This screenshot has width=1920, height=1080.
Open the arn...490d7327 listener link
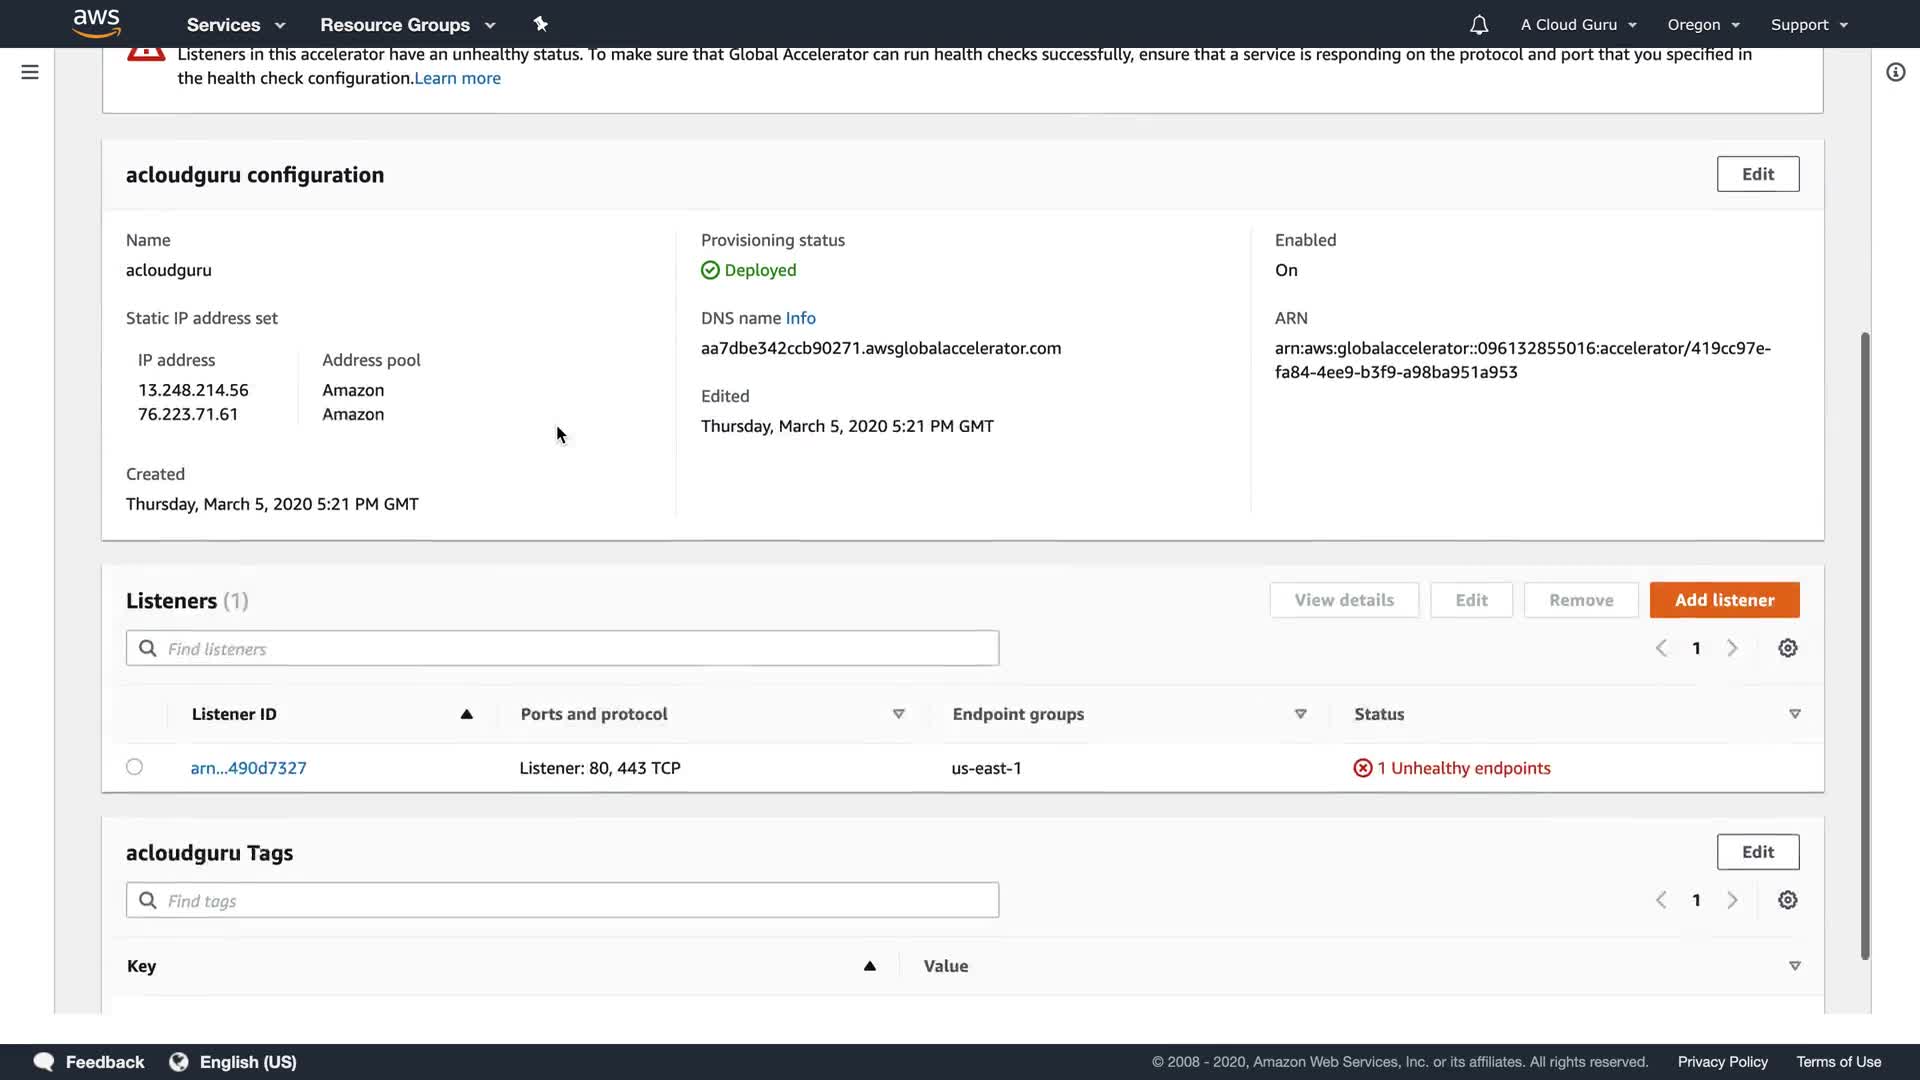click(248, 768)
